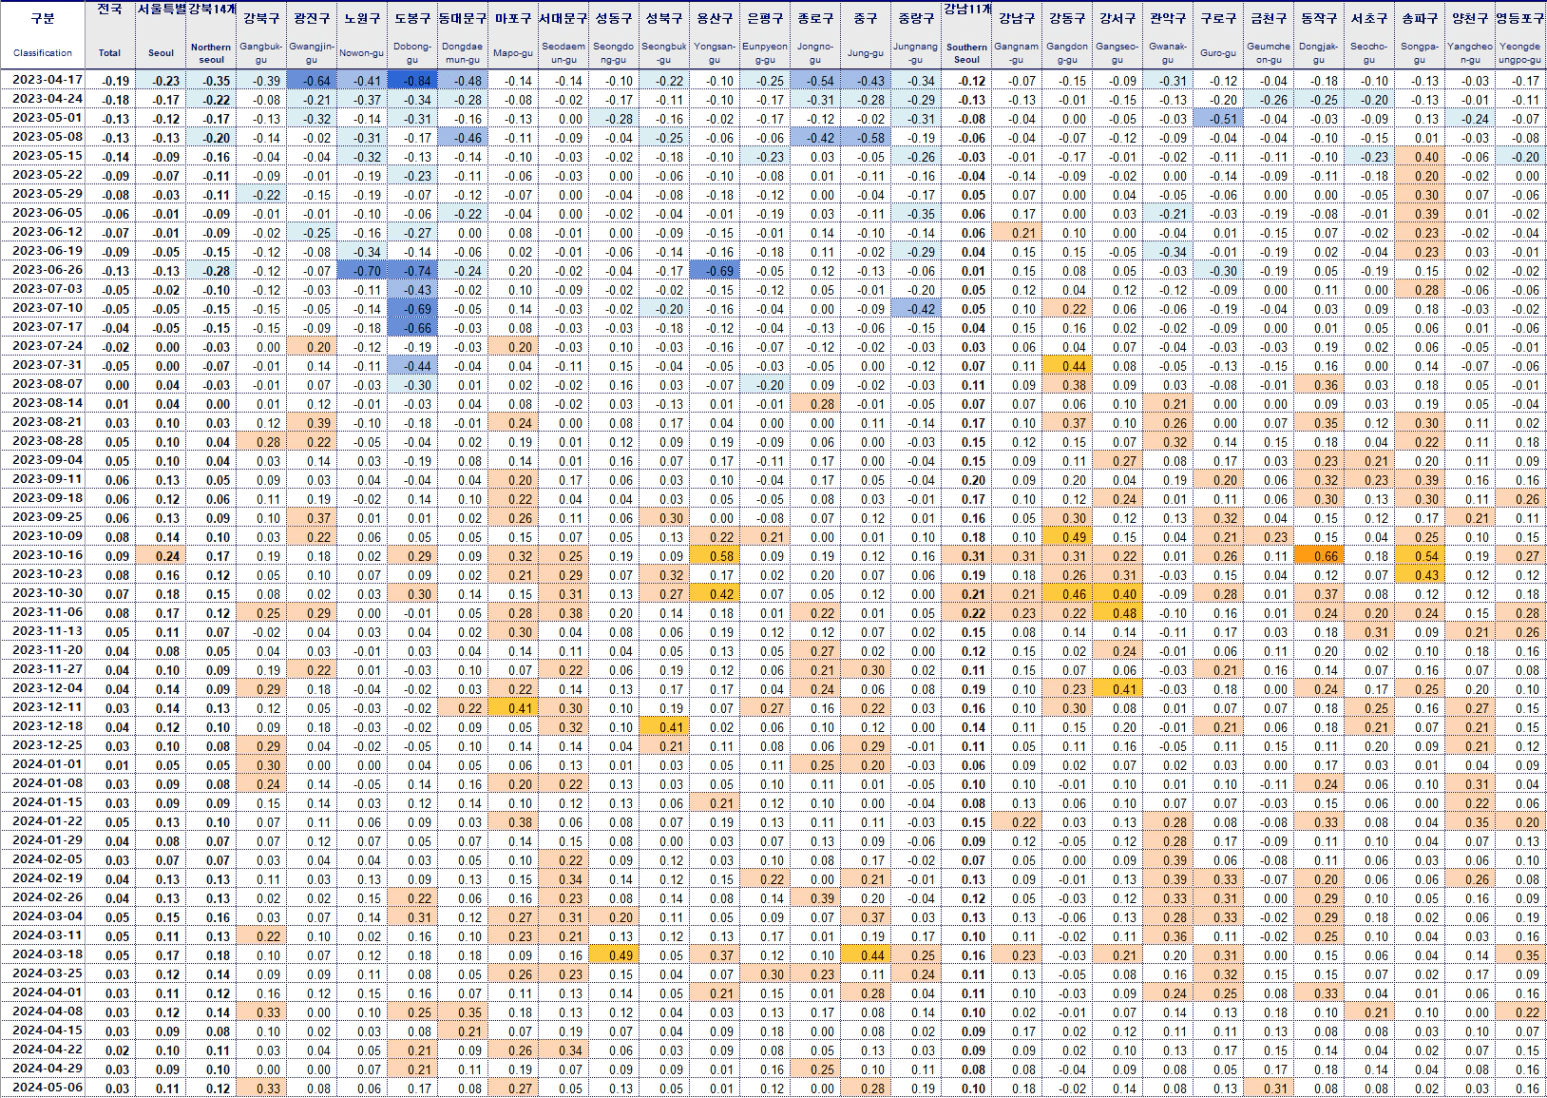The image size is (1547, 1098).
Task: Click the 'Jungnang-gu' English header
Action: pyautogui.click(x=916, y=53)
